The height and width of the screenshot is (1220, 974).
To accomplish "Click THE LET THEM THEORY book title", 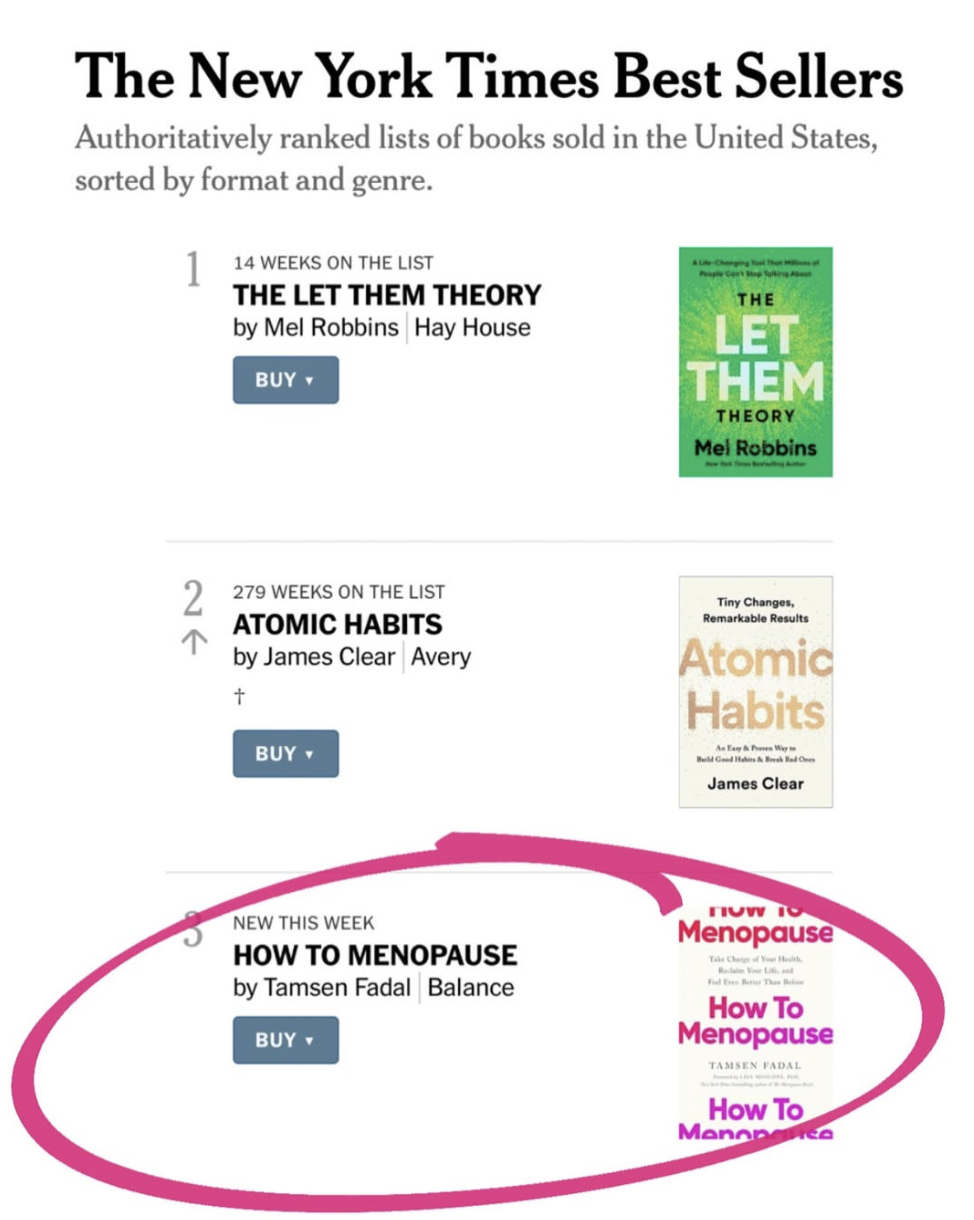I will (x=386, y=295).
